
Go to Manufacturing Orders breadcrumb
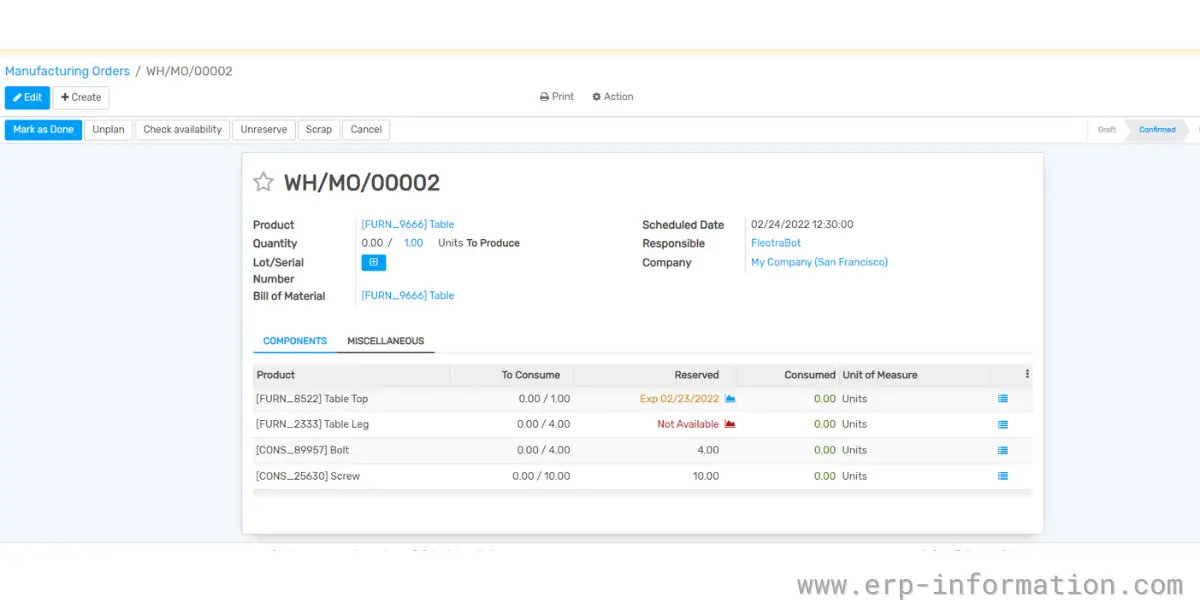[x=67, y=72]
